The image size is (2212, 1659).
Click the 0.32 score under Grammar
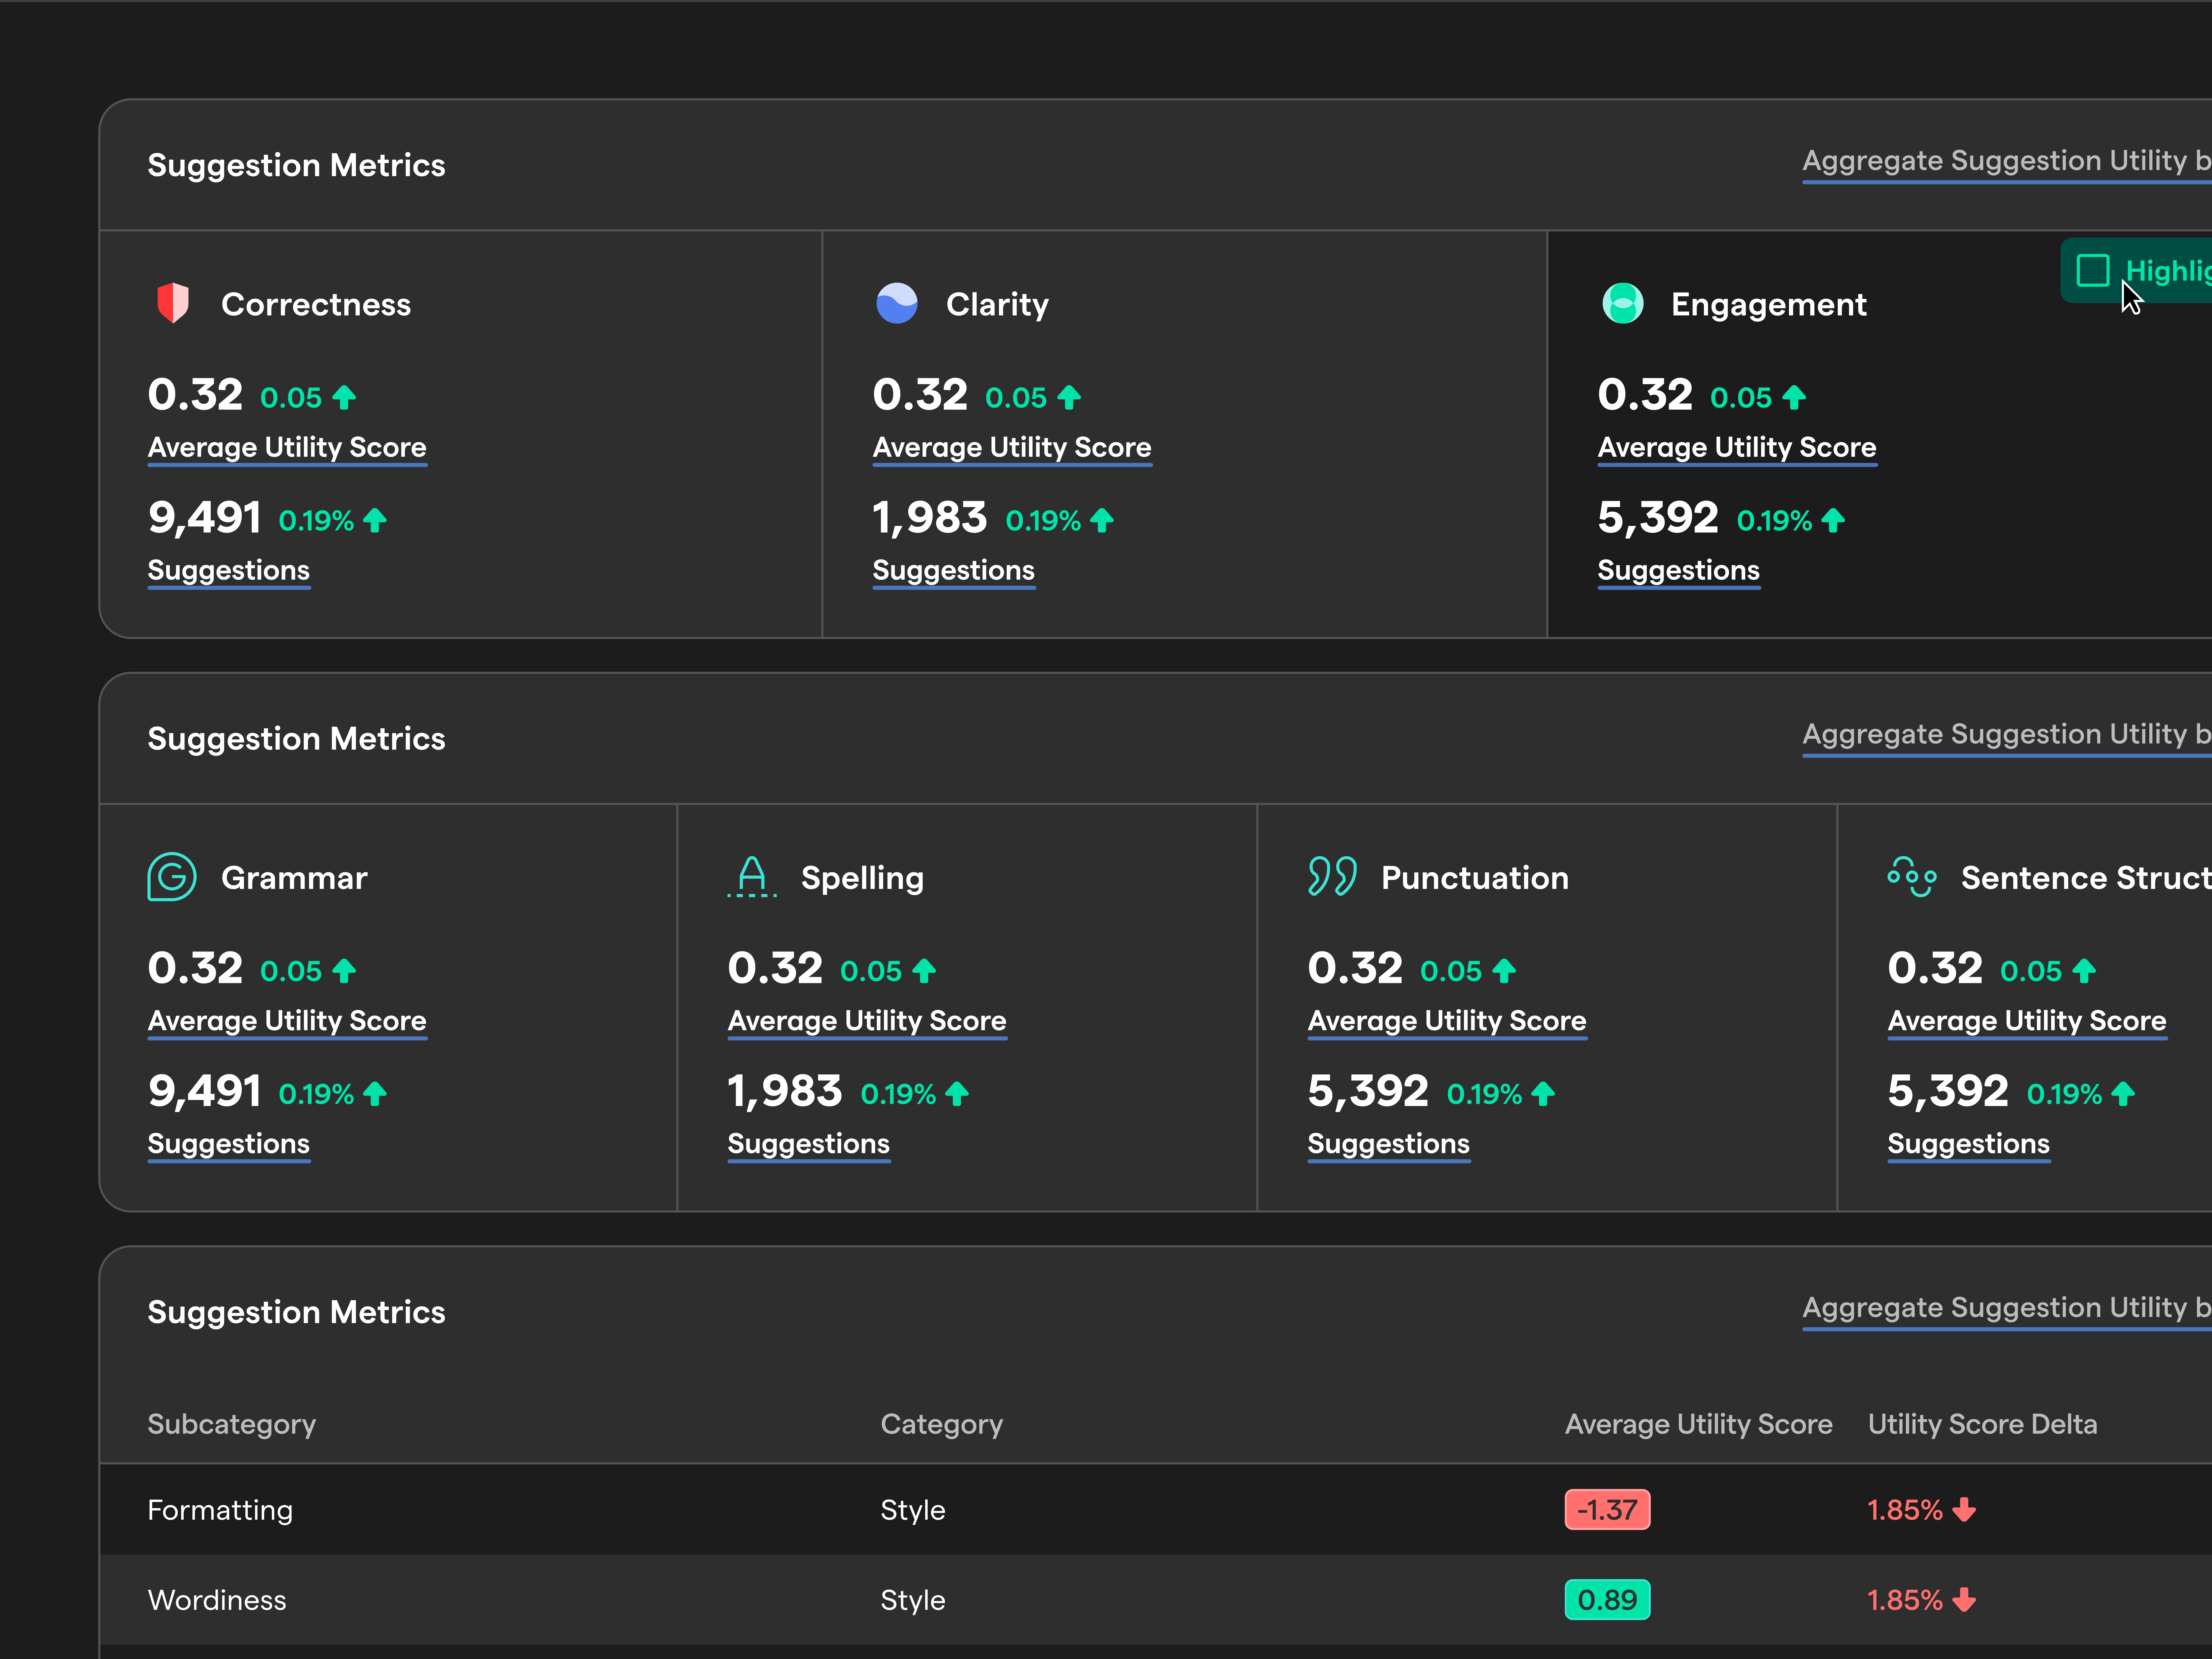(x=195, y=968)
